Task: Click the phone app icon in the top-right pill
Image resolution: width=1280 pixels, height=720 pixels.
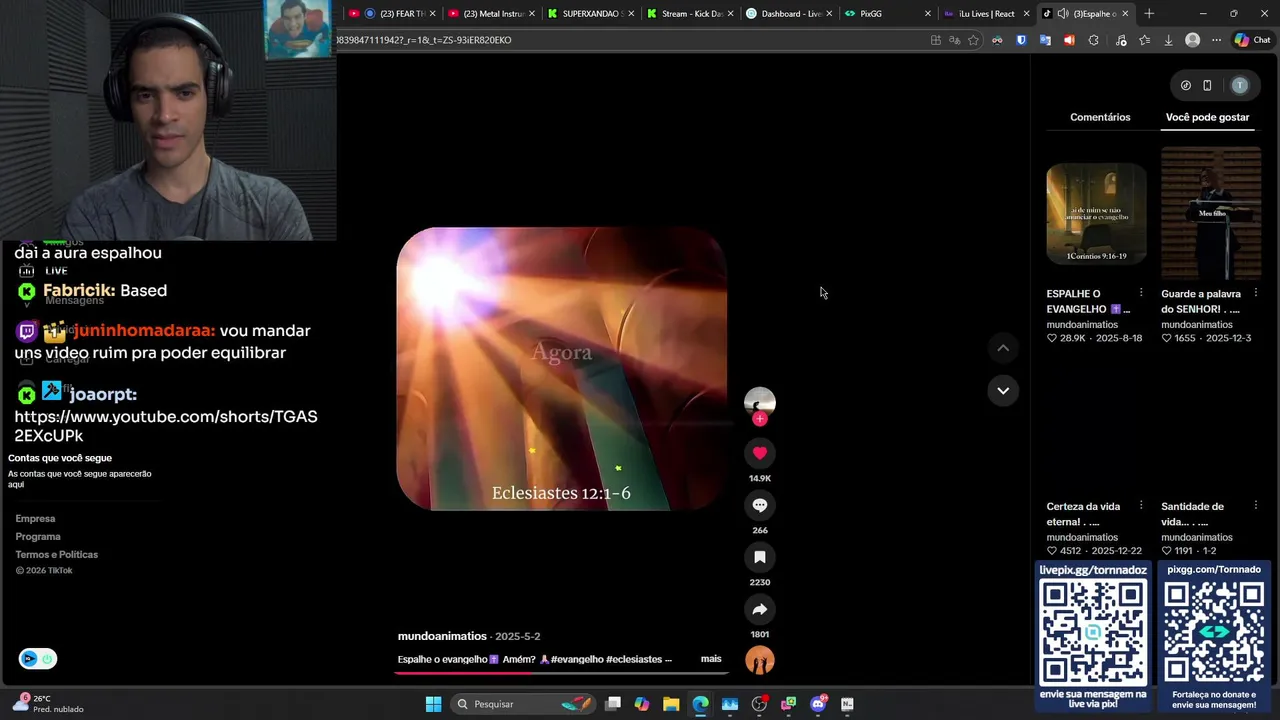Action: 1207,85
